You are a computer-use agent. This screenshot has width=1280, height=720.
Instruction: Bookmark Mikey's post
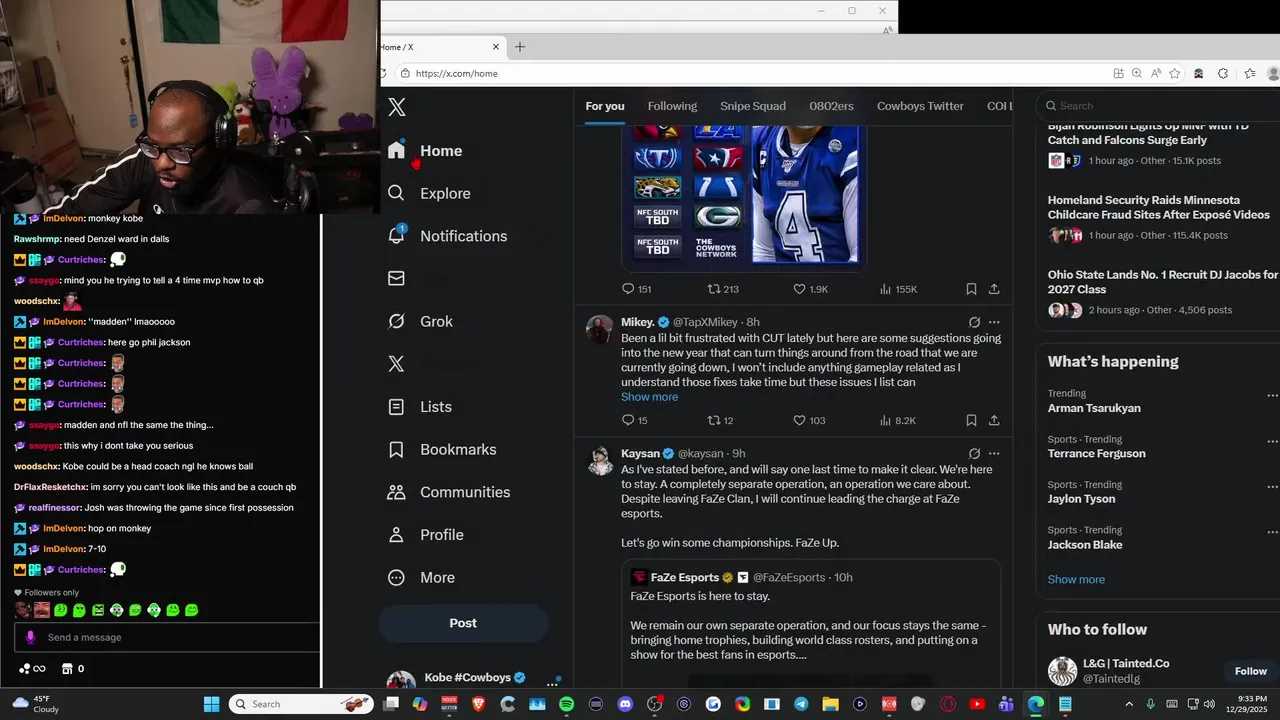coord(971,421)
